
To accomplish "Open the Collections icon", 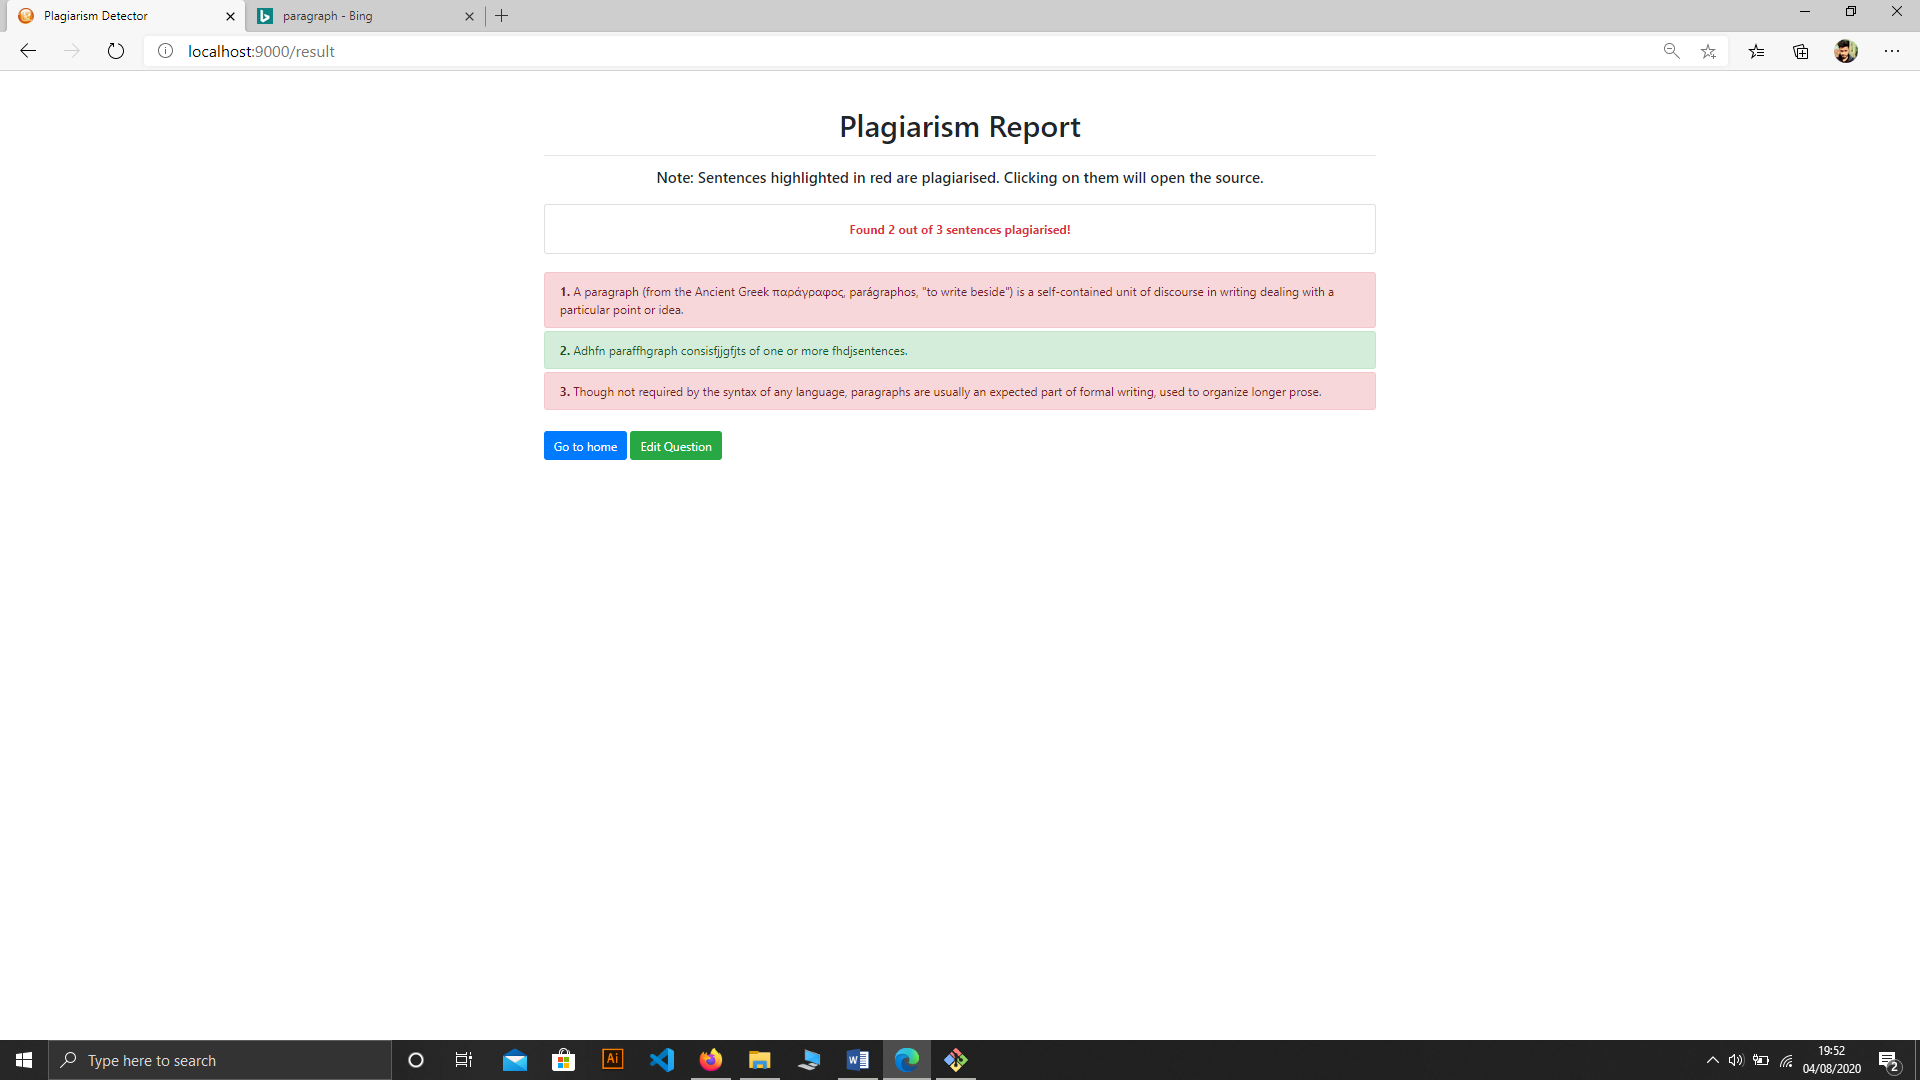I will (1801, 51).
